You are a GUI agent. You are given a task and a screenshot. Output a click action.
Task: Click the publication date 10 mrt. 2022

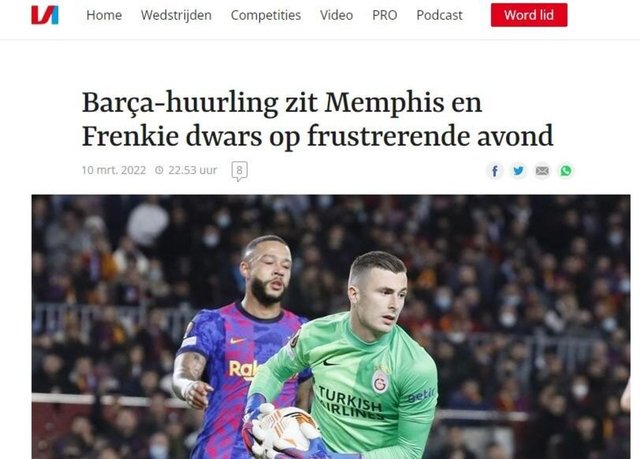pyautogui.click(x=114, y=170)
